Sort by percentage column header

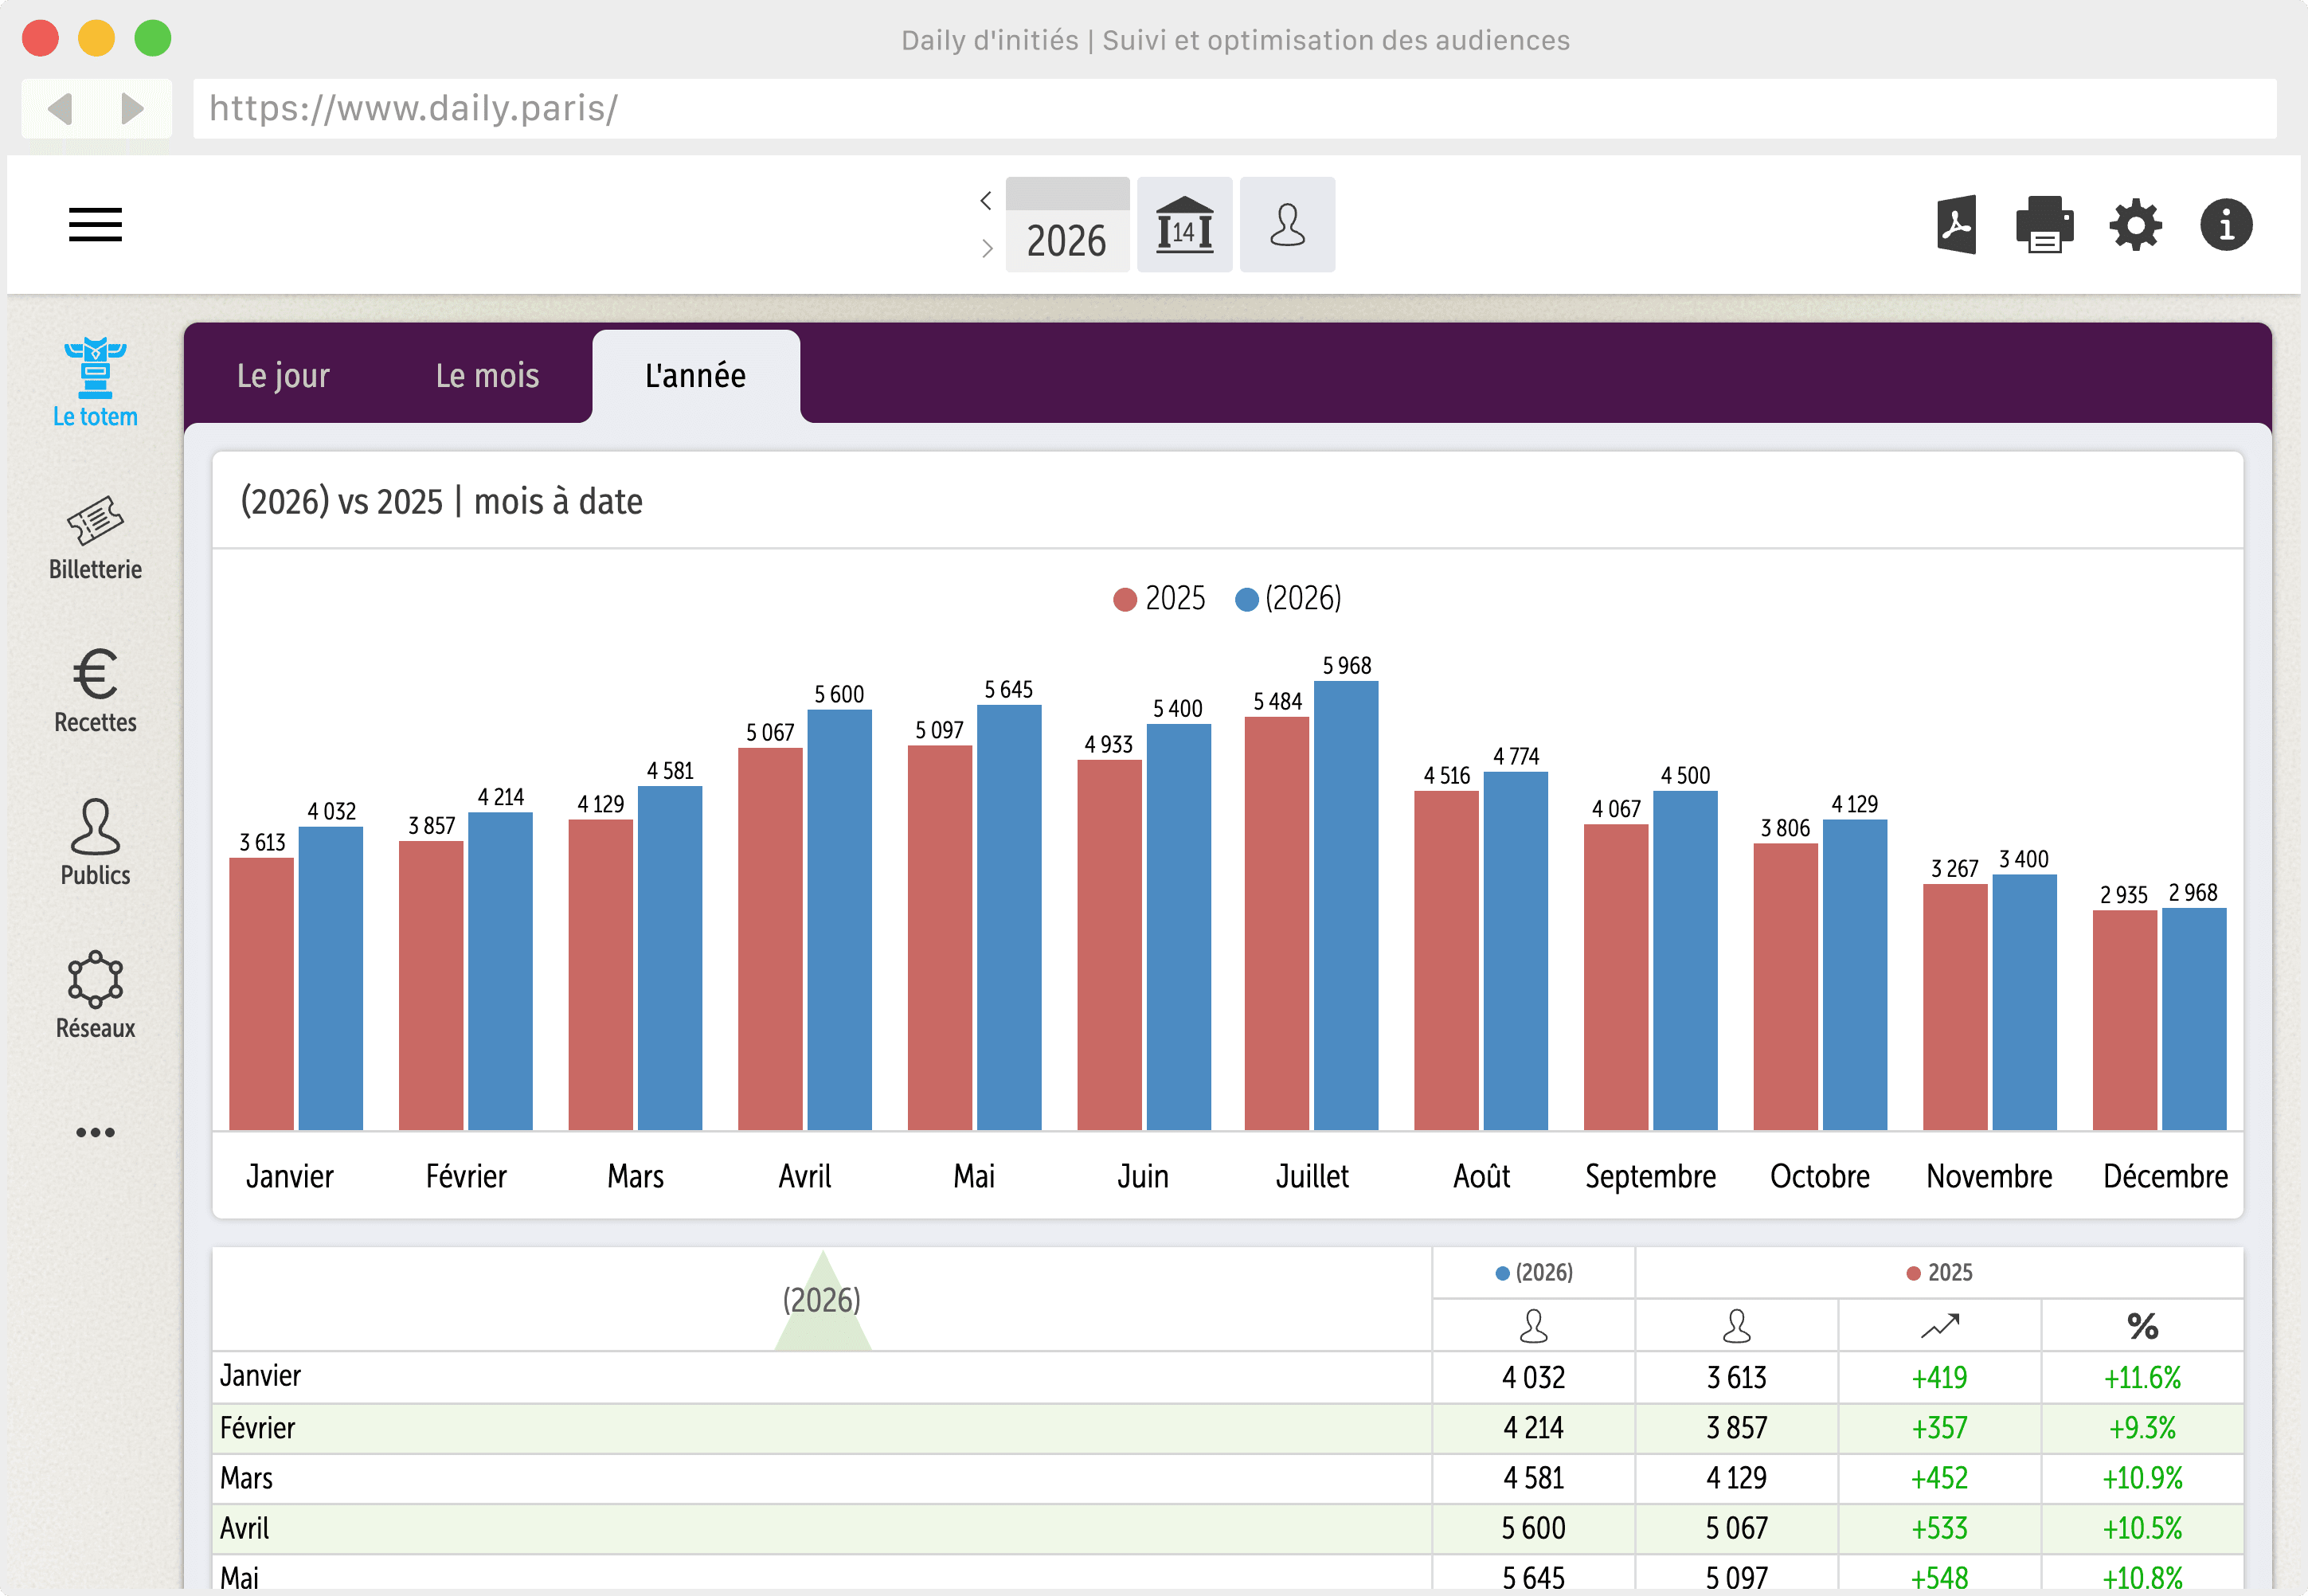(2142, 1327)
